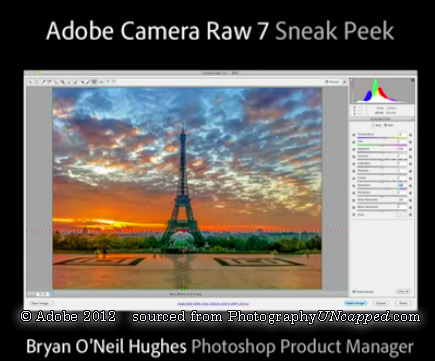
Task: Decrease Tint with its minus button
Action: (354, 142)
